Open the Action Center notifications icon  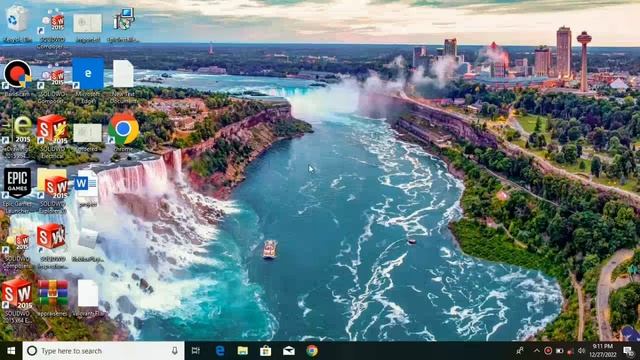click(629, 351)
